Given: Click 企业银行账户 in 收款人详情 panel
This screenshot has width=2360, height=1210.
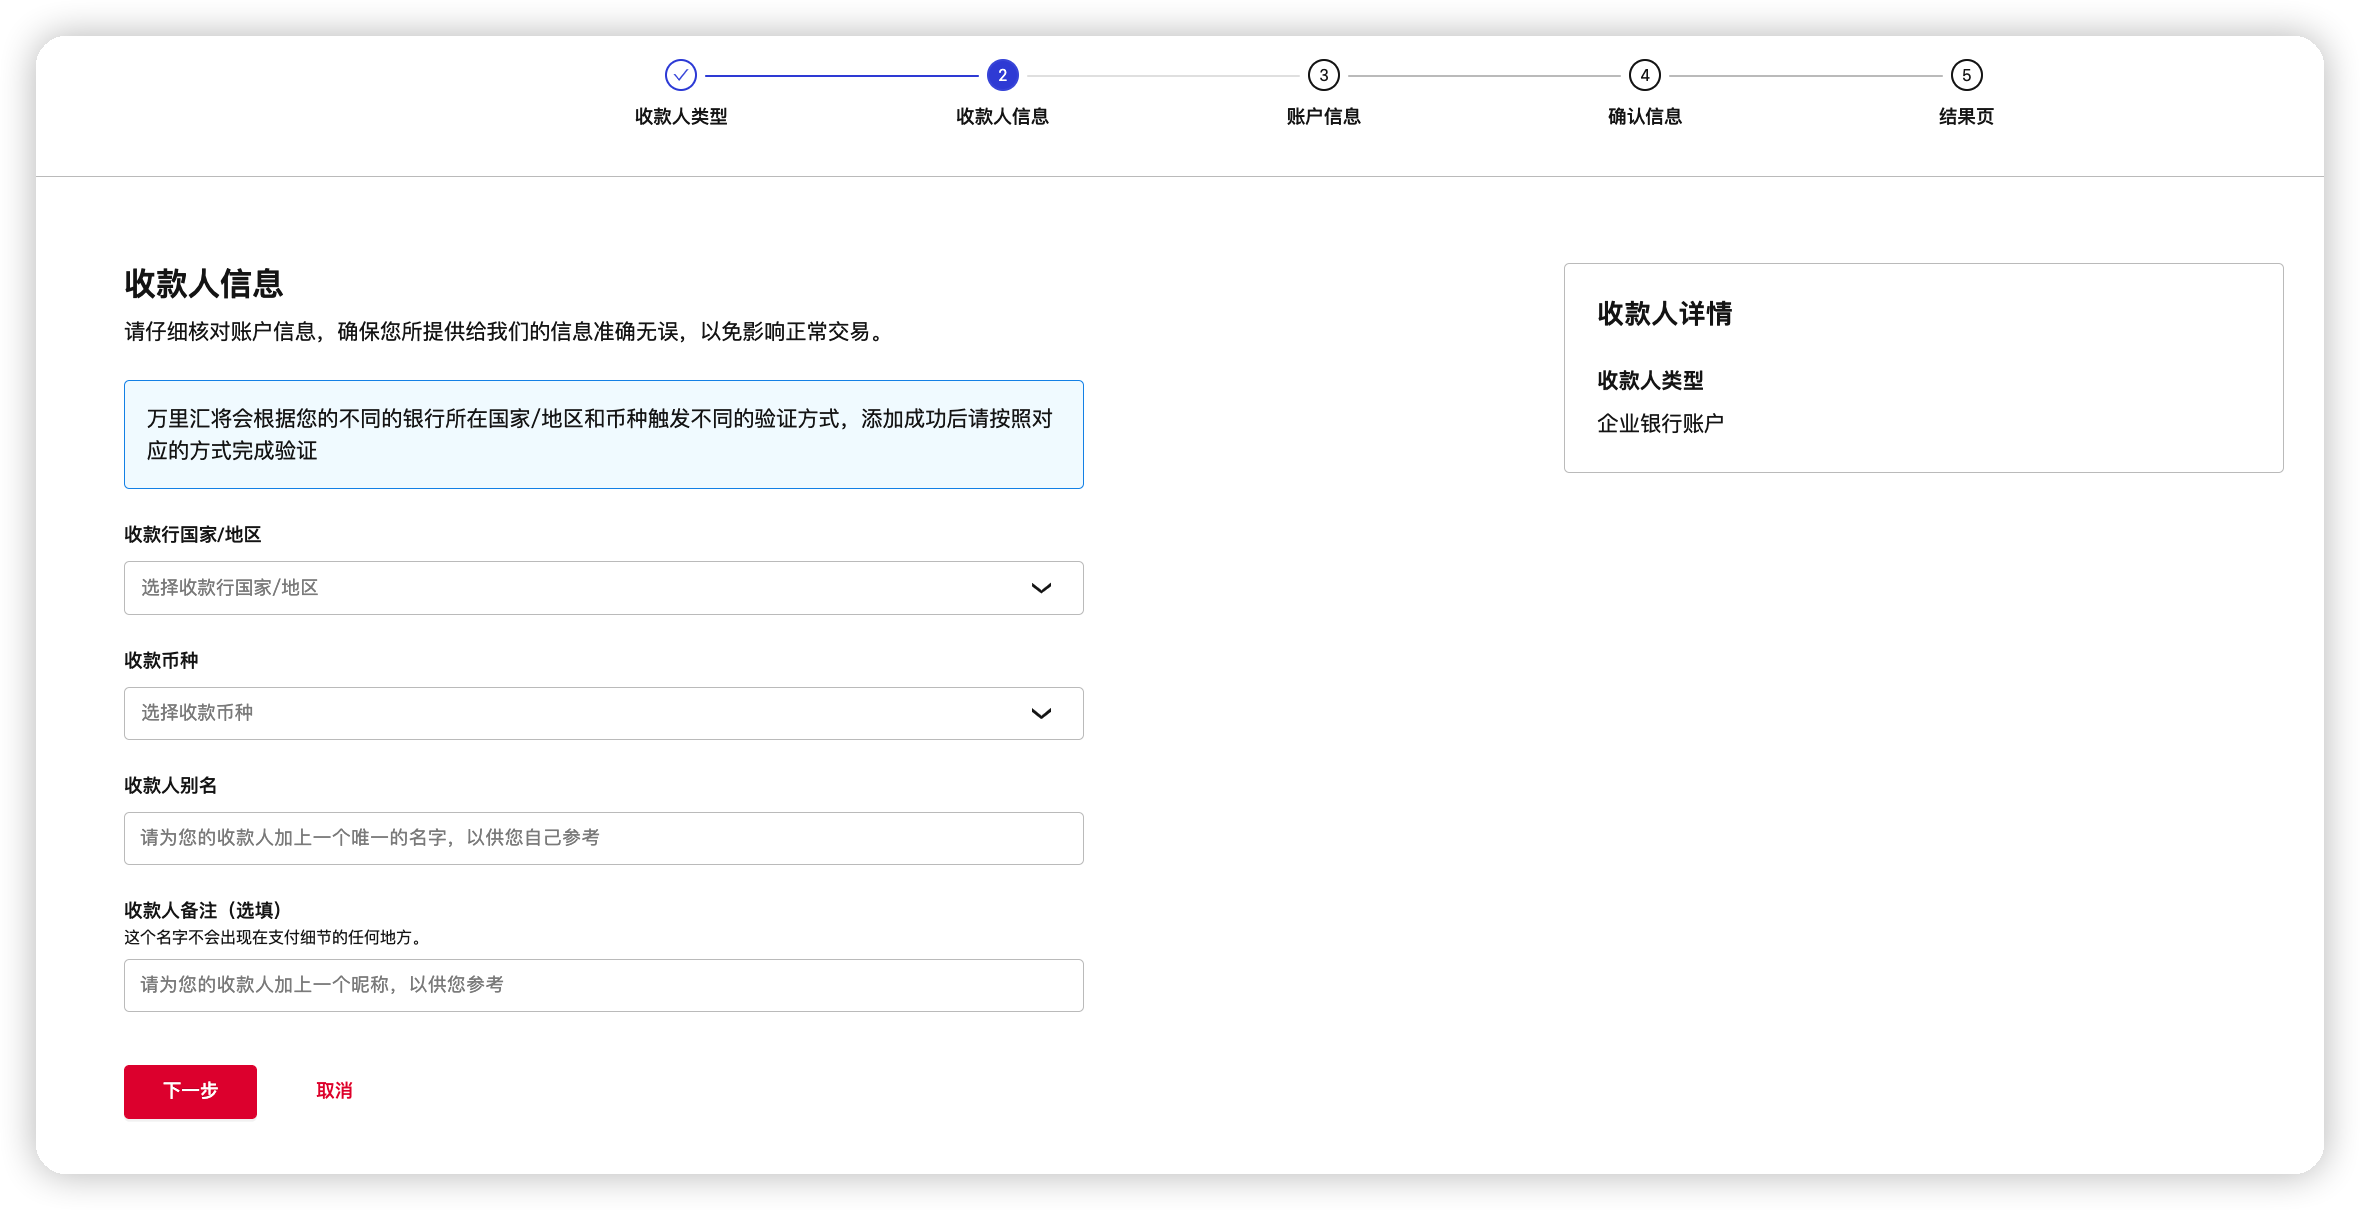Looking at the screenshot, I should [x=1660, y=424].
